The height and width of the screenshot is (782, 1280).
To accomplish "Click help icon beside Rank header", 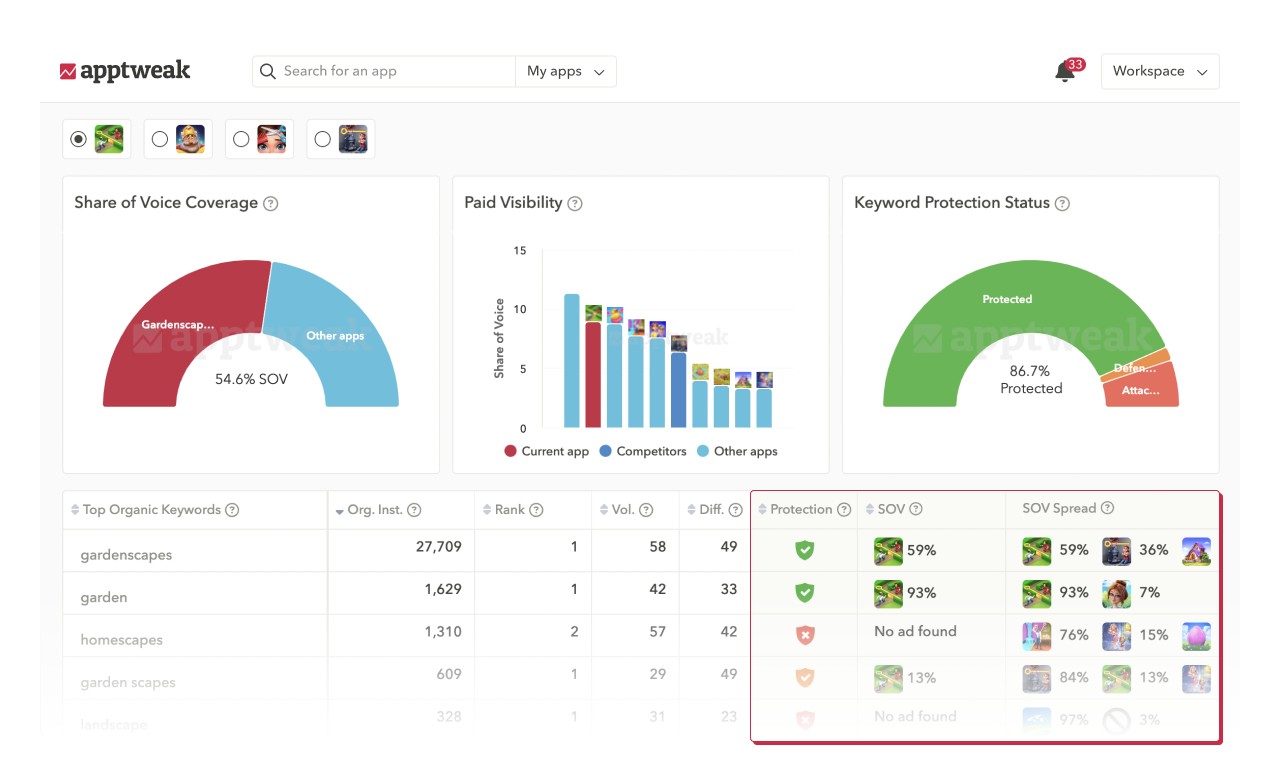I will 536,510.
